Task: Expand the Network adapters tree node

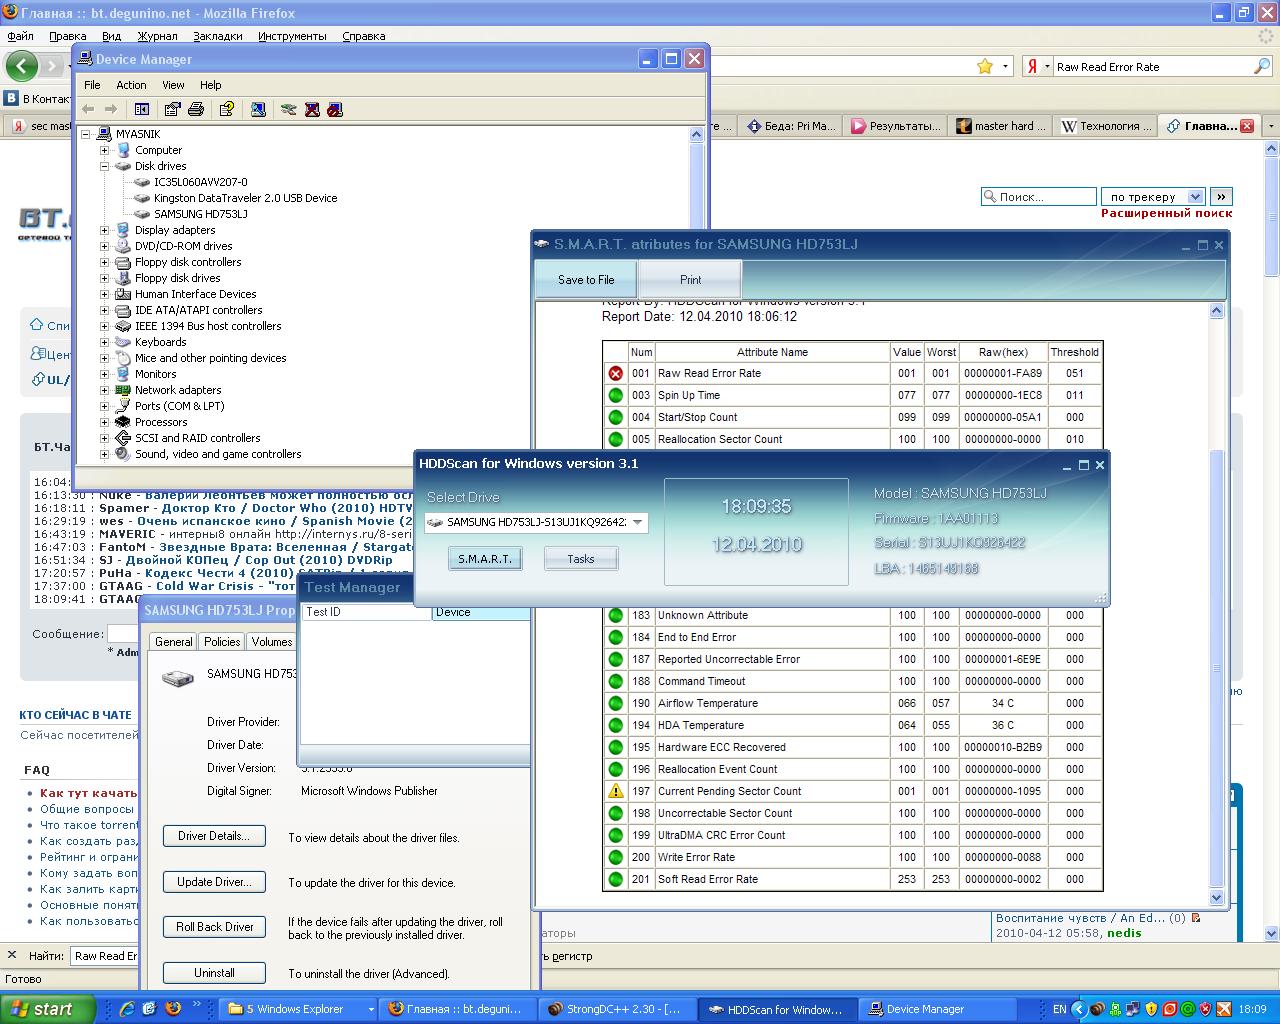Action: tap(104, 390)
